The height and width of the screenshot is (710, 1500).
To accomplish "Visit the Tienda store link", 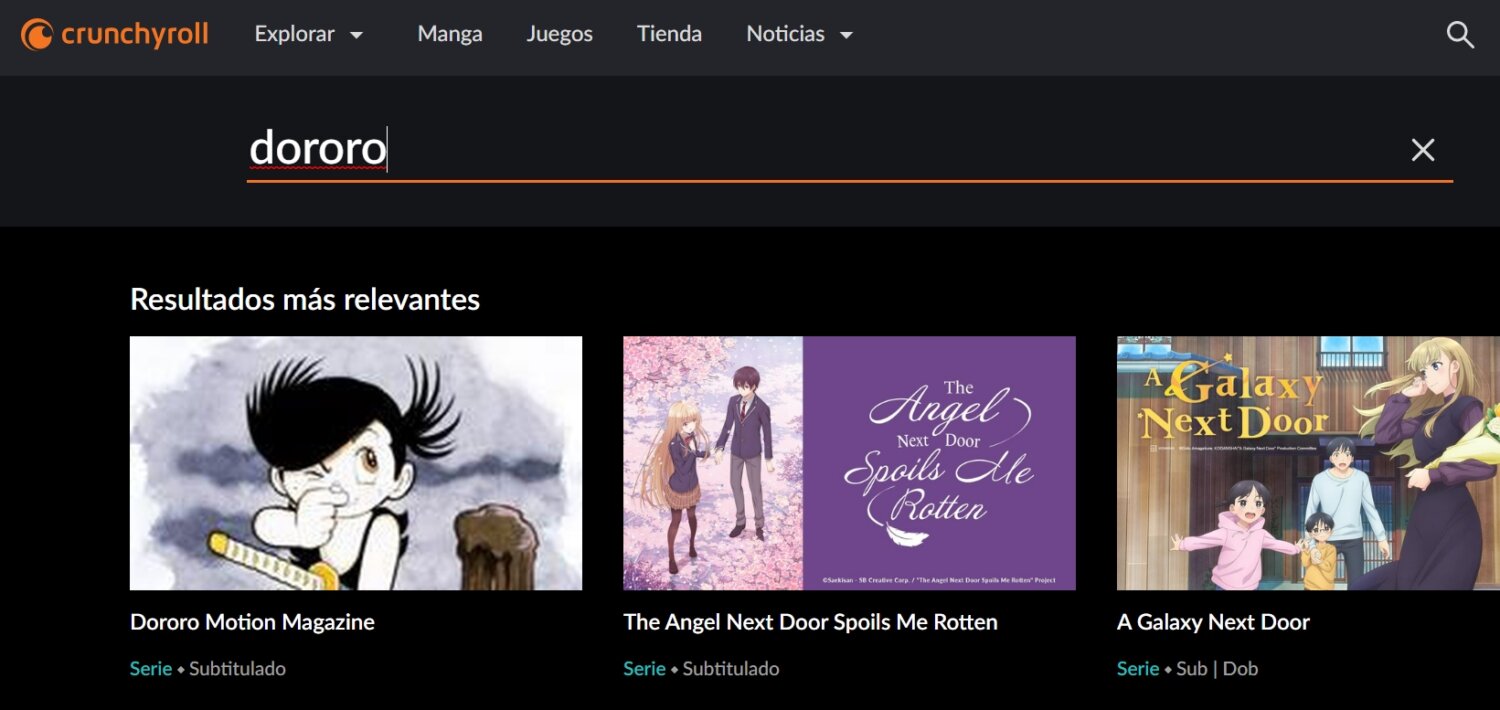I will coord(669,34).
